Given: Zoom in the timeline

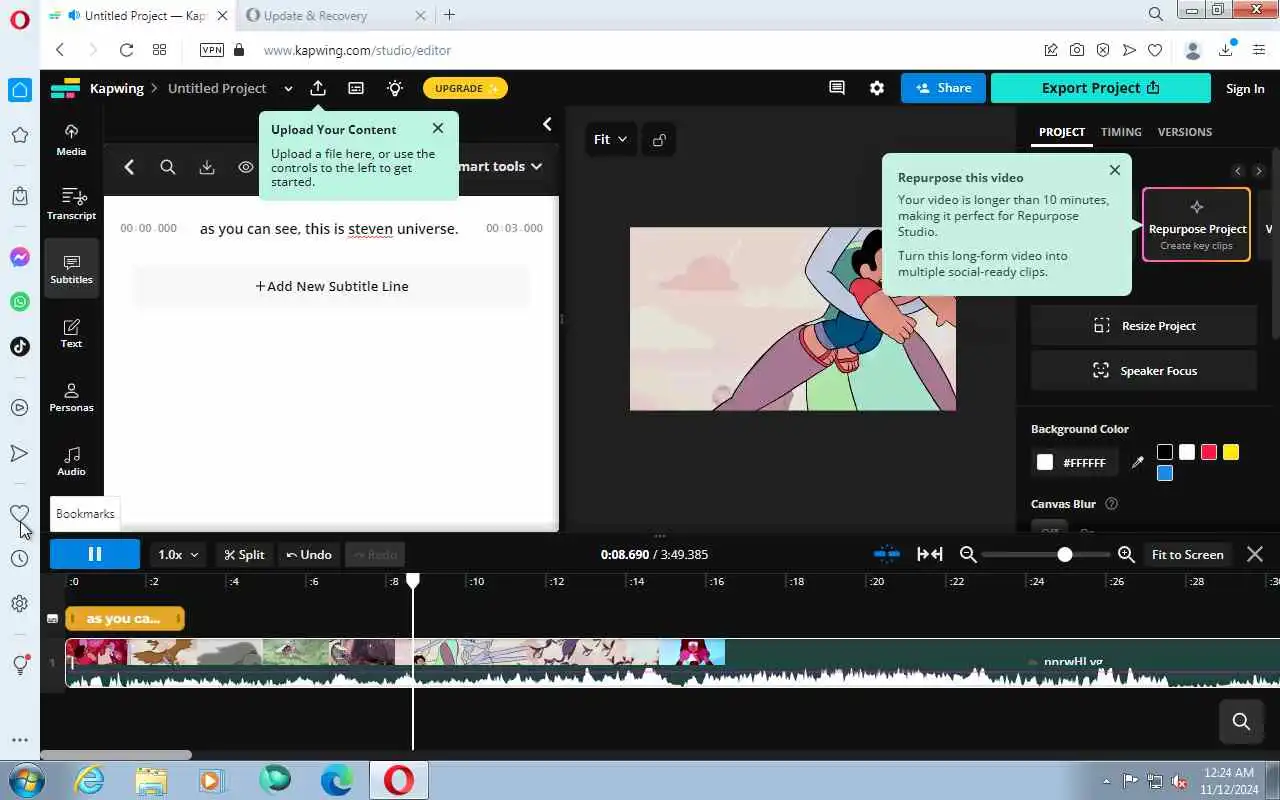Looking at the screenshot, I should (x=1126, y=554).
